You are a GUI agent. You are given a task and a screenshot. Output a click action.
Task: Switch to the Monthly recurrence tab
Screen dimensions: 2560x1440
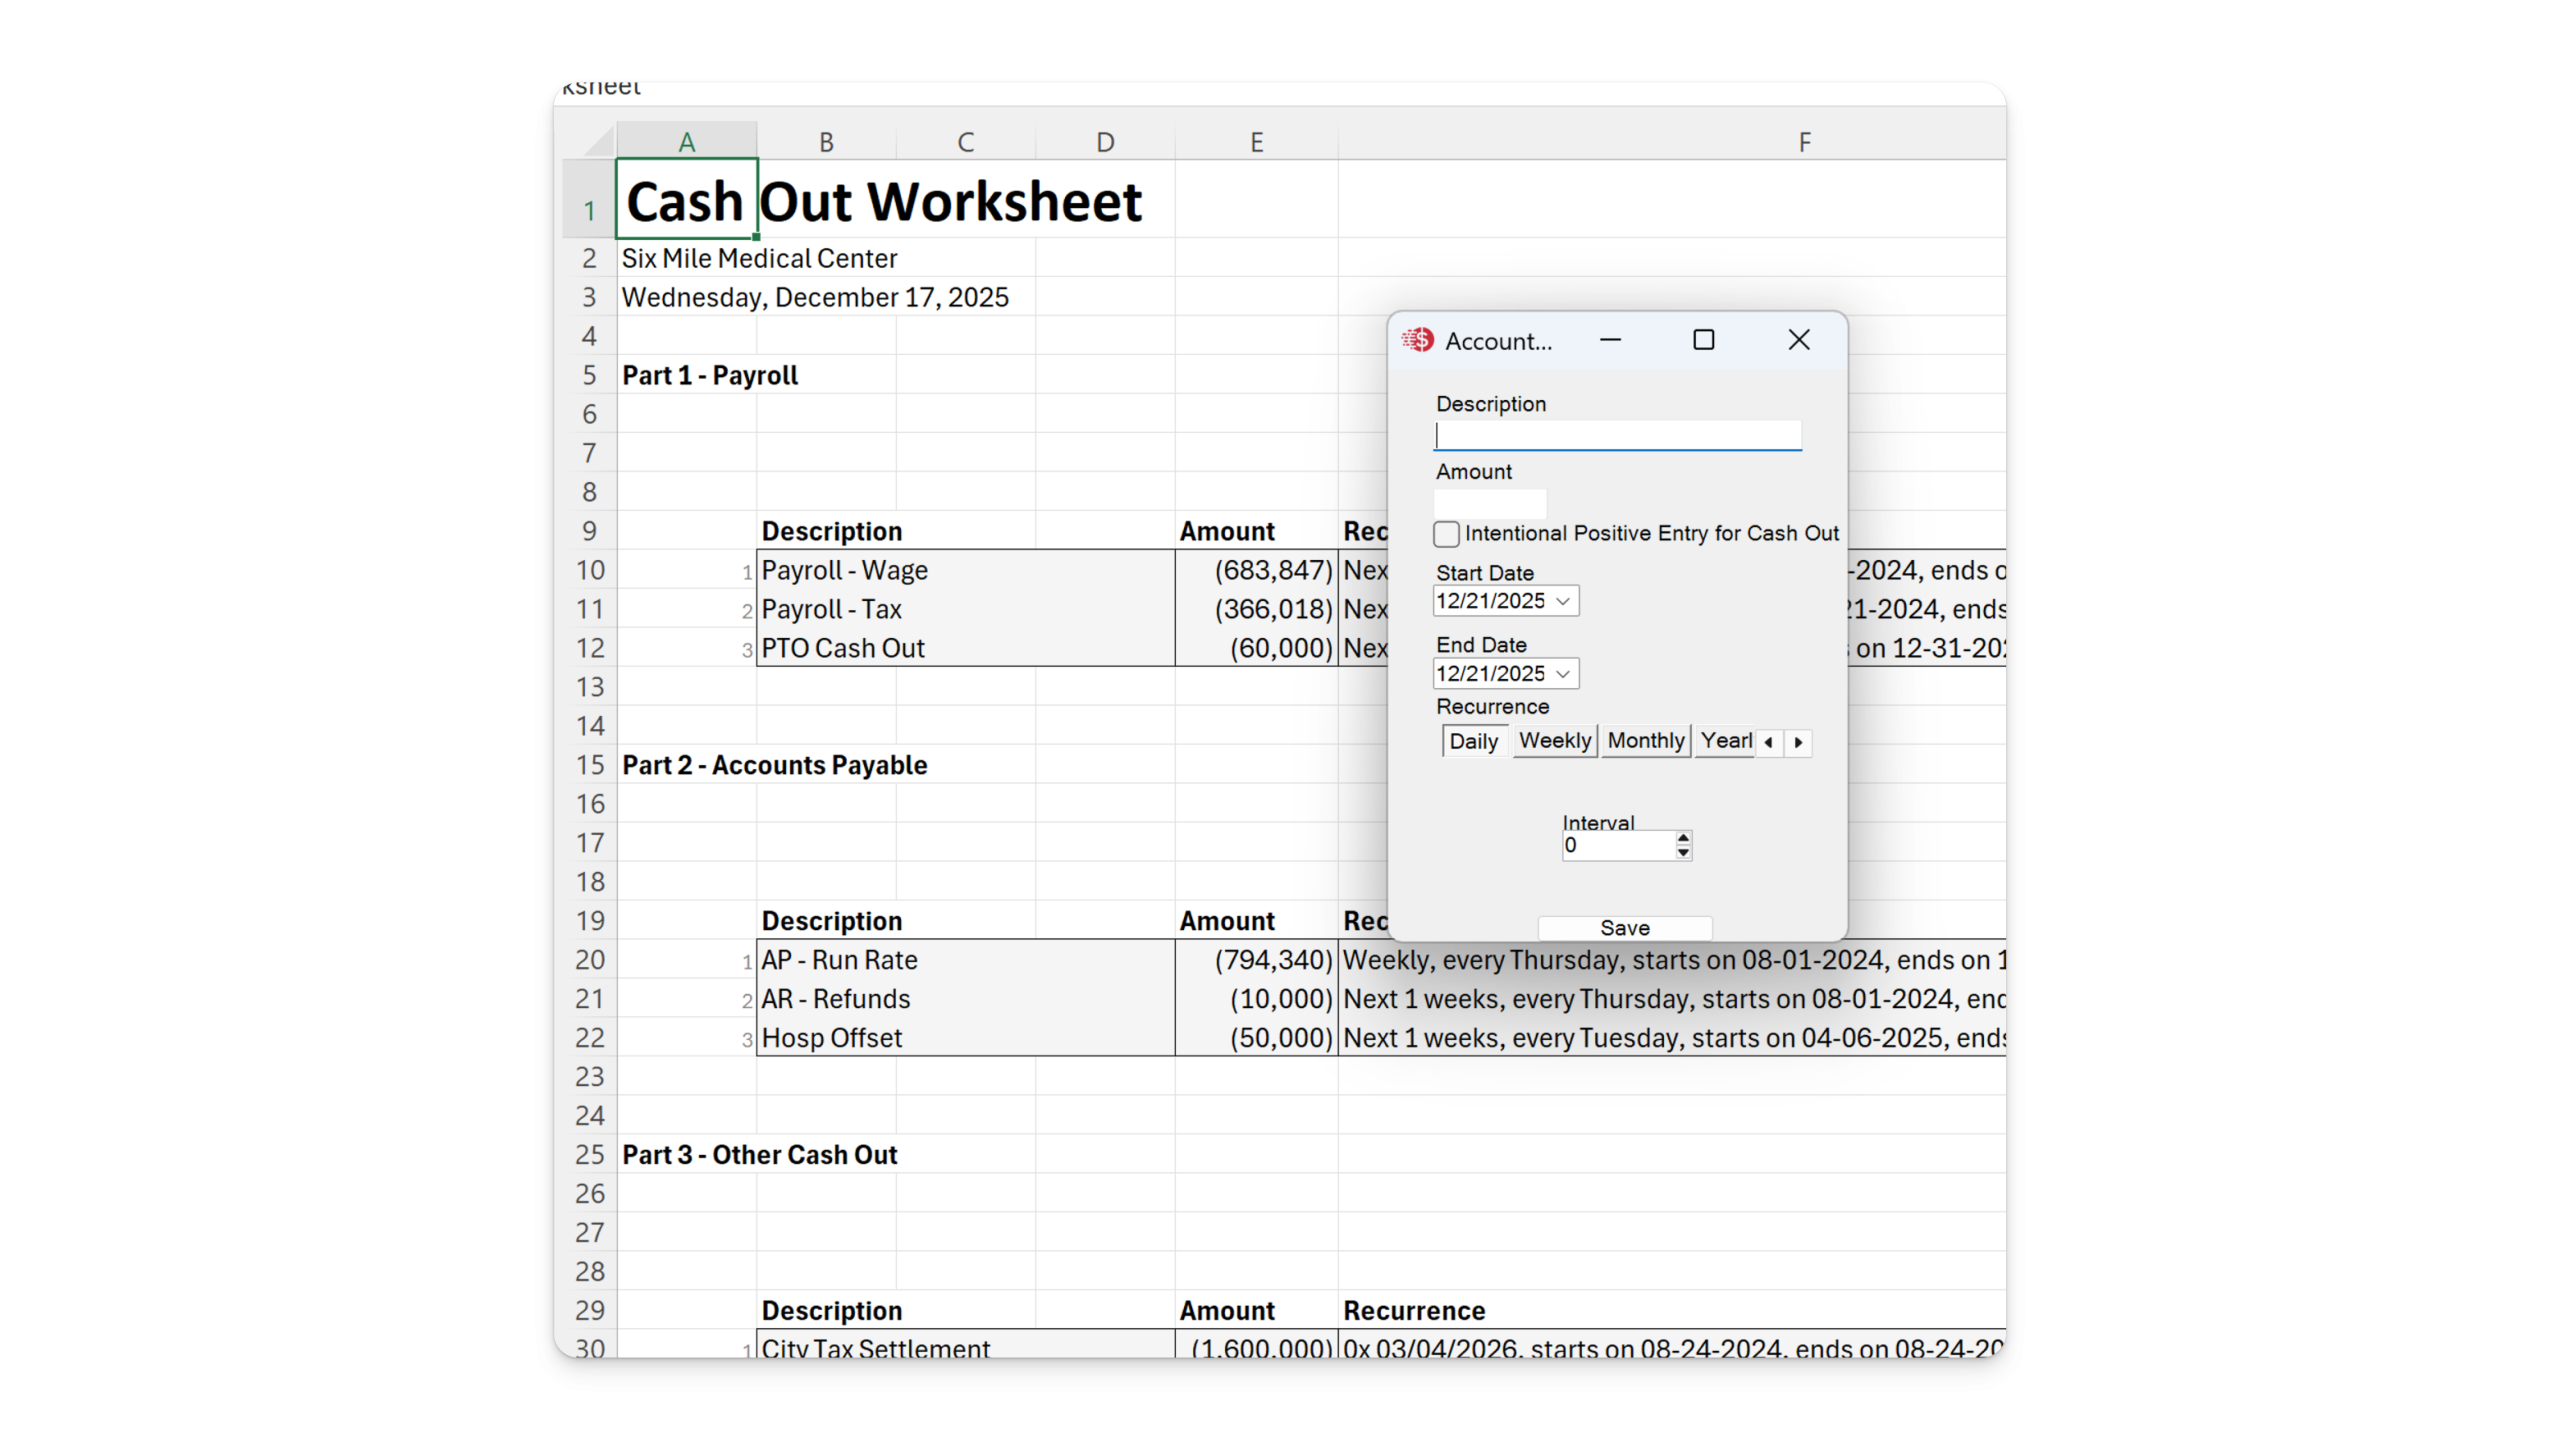(1645, 741)
